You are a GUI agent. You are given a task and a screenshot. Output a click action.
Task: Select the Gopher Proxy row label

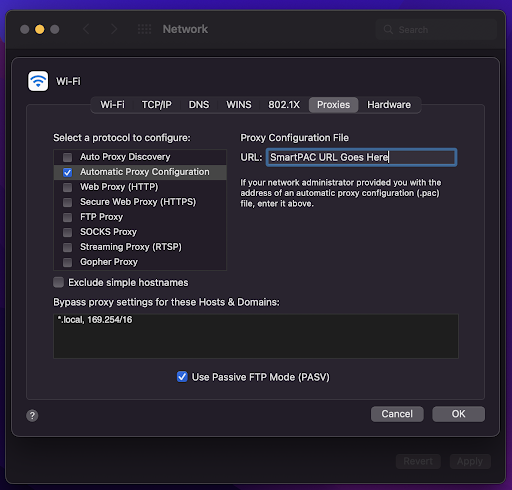click(109, 262)
